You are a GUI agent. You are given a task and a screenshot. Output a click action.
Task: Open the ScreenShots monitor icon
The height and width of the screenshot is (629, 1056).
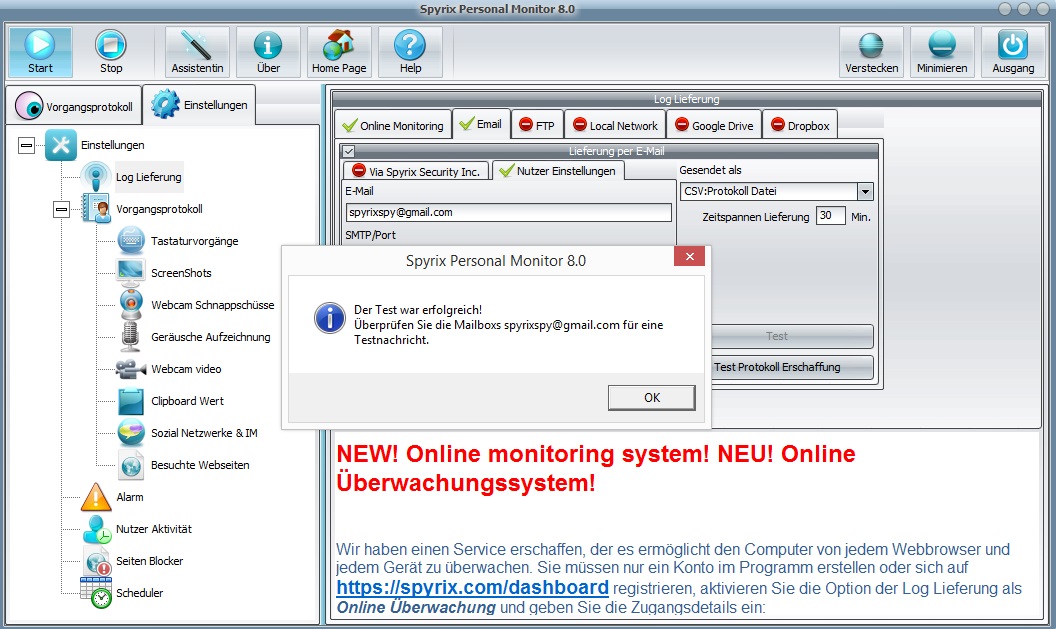coord(131,273)
